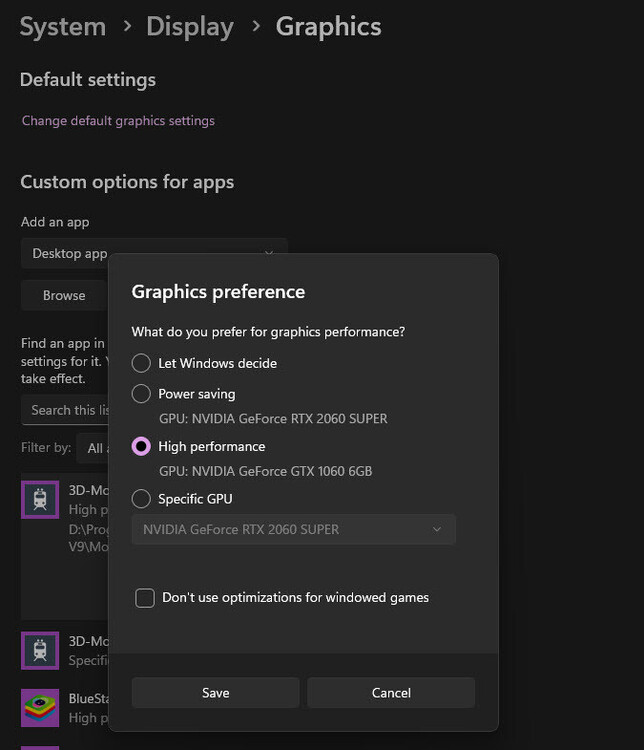Select the Let Windows decide option
The width and height of the screenshot is (644, 750).
pos(141,363)
